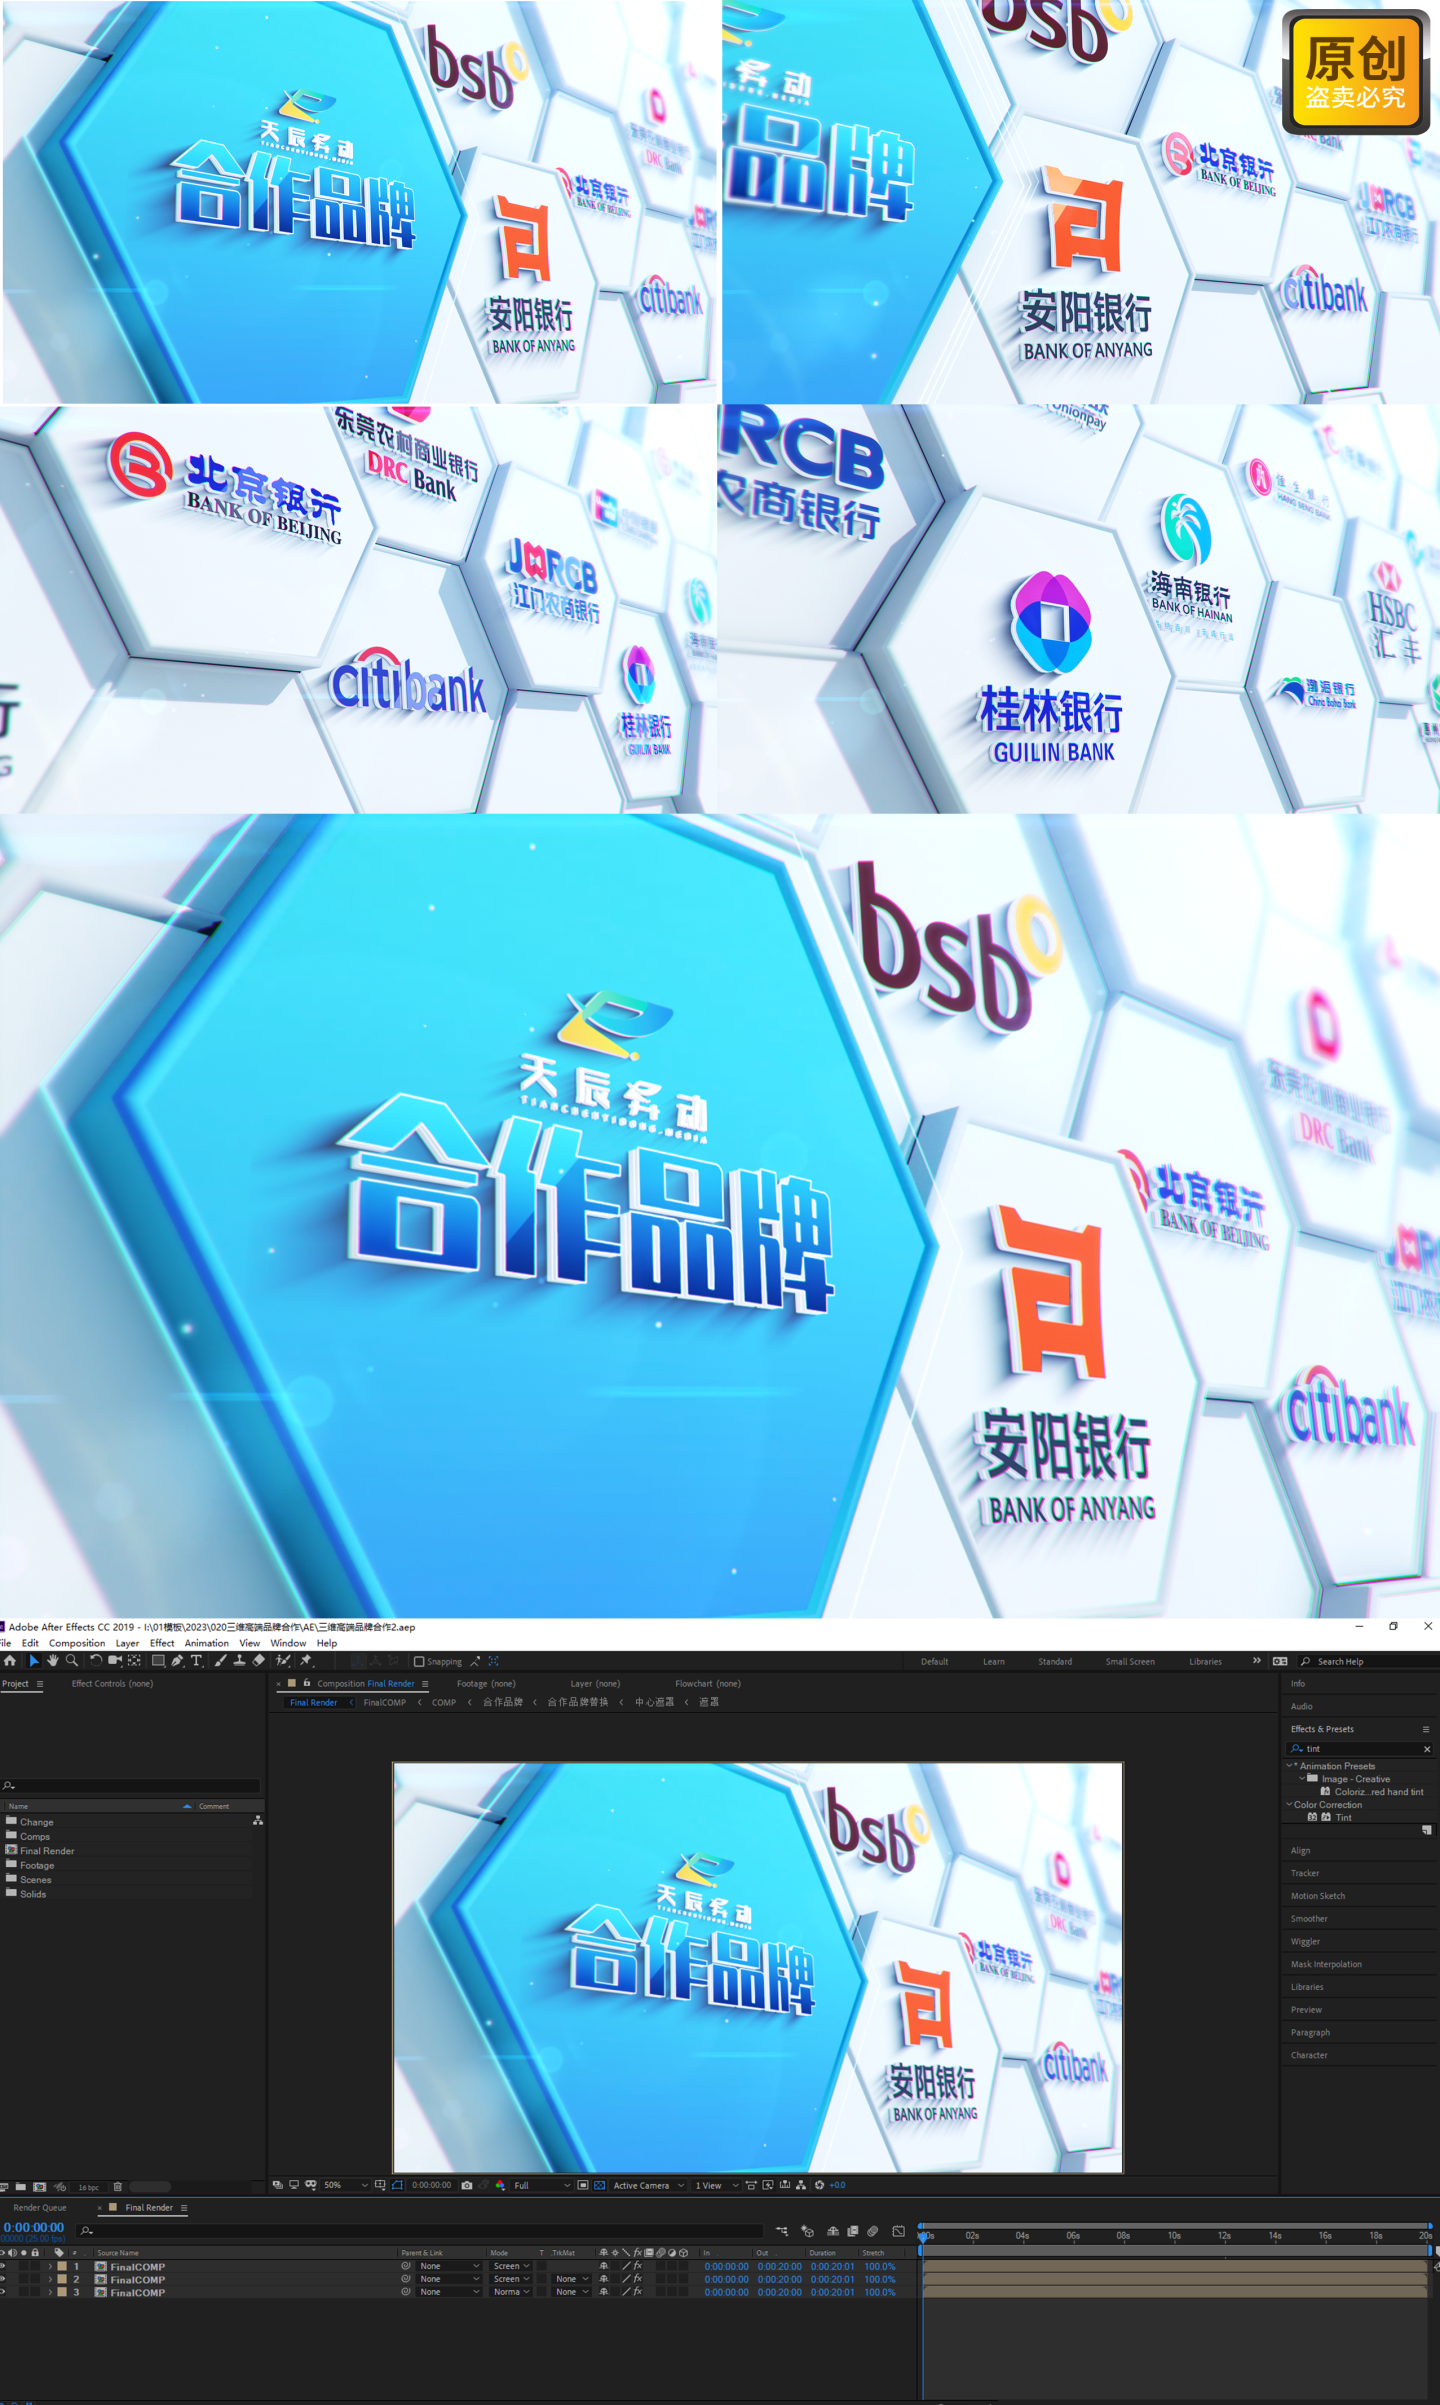Toggle mask and shape path visibility
1440x2405 pixels.
point(397,2185)
